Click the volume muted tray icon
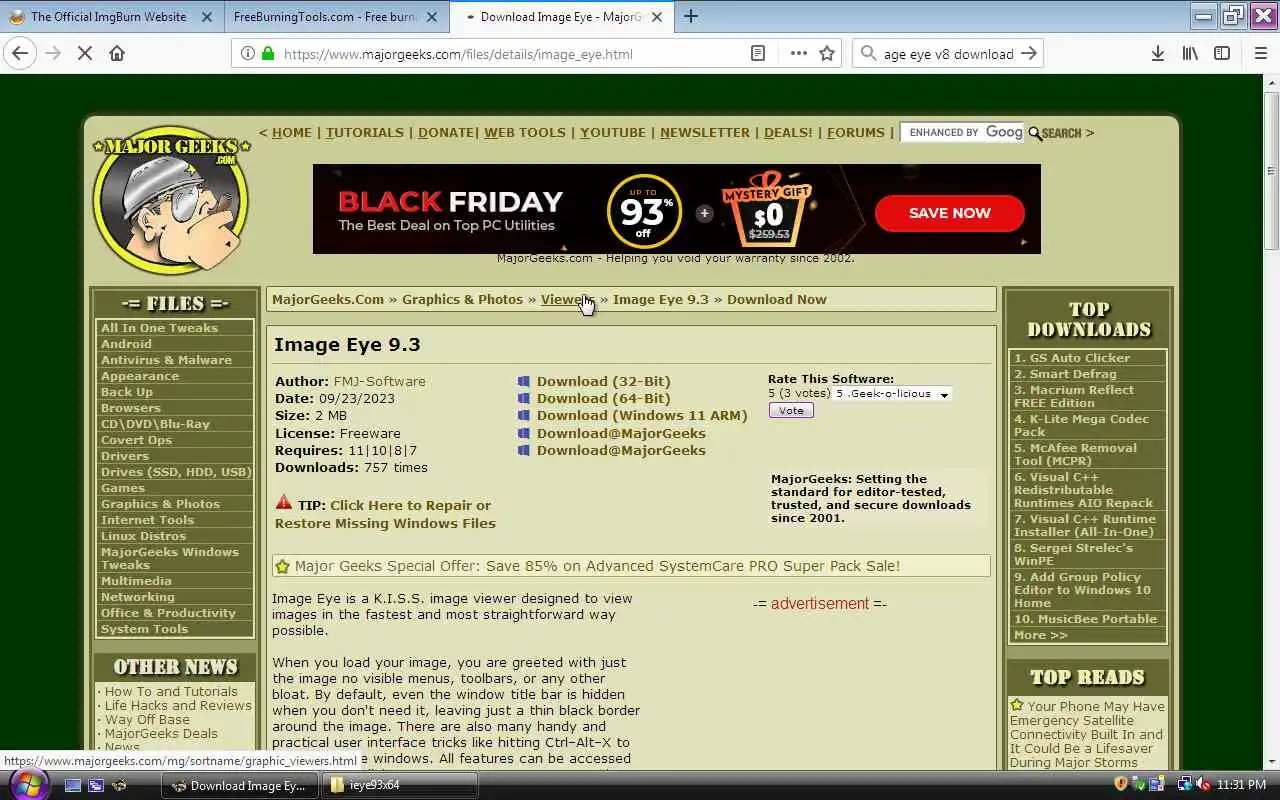This screenshot has width=1280, height=800. [1203, 784]
